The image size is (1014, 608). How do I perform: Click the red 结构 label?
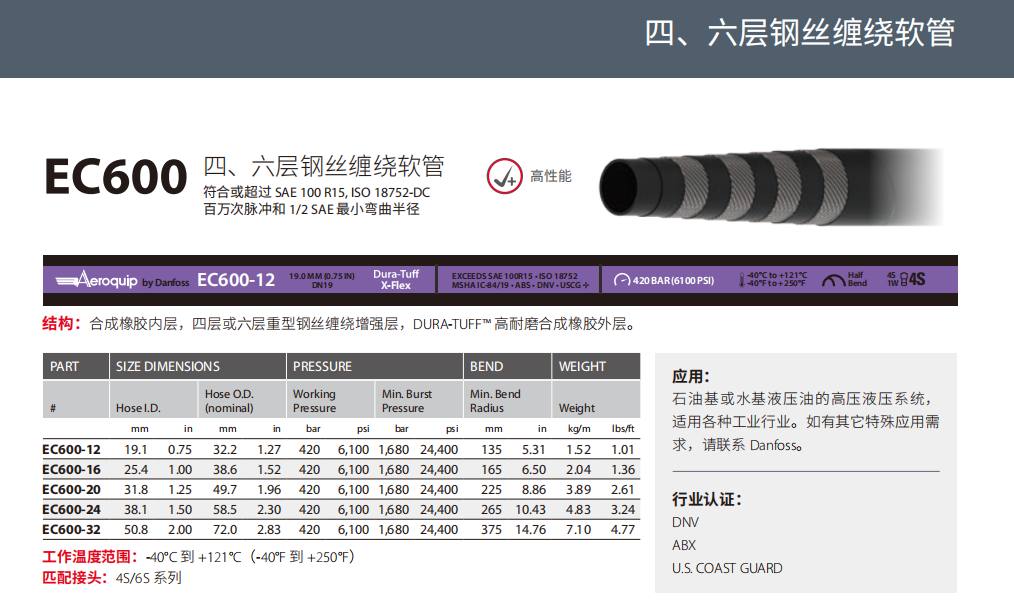(x=61, y=323)
